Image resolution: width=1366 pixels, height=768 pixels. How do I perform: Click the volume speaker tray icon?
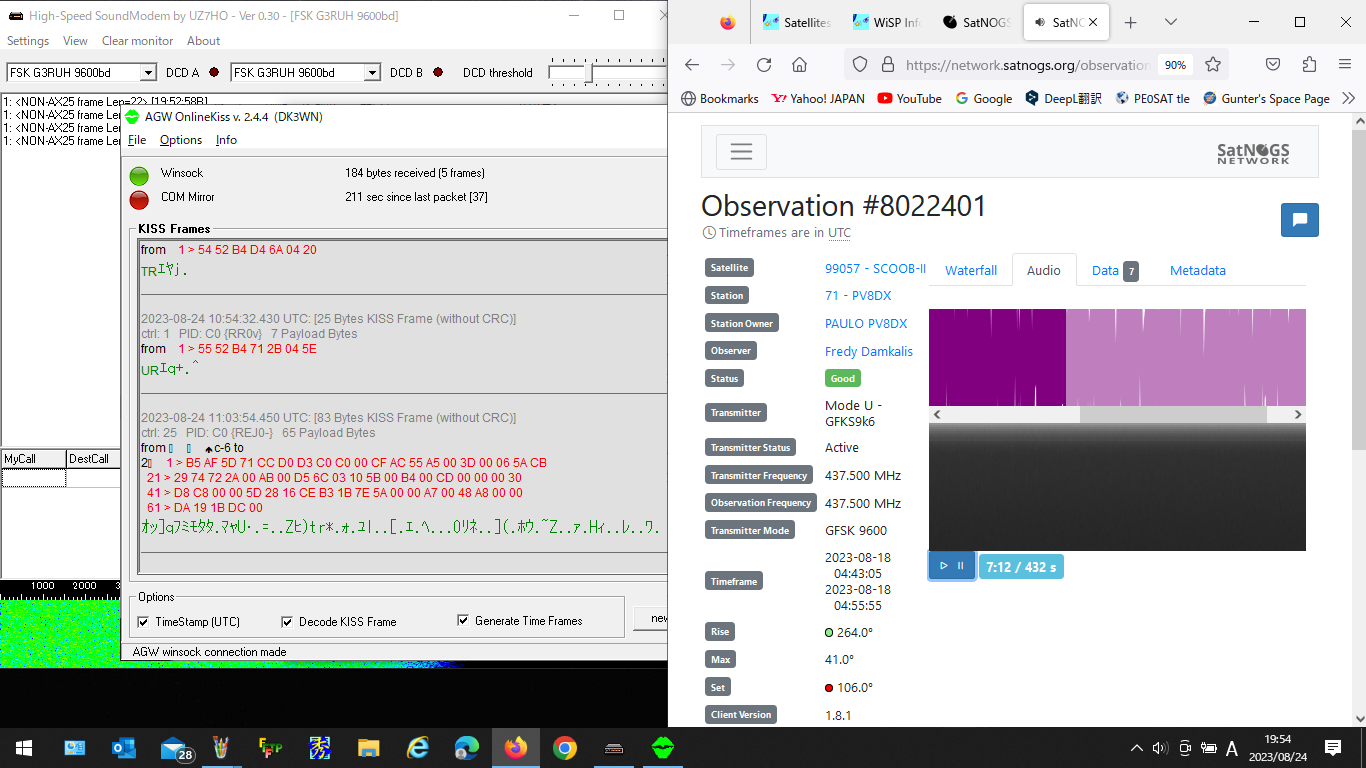click(1160, 748)
